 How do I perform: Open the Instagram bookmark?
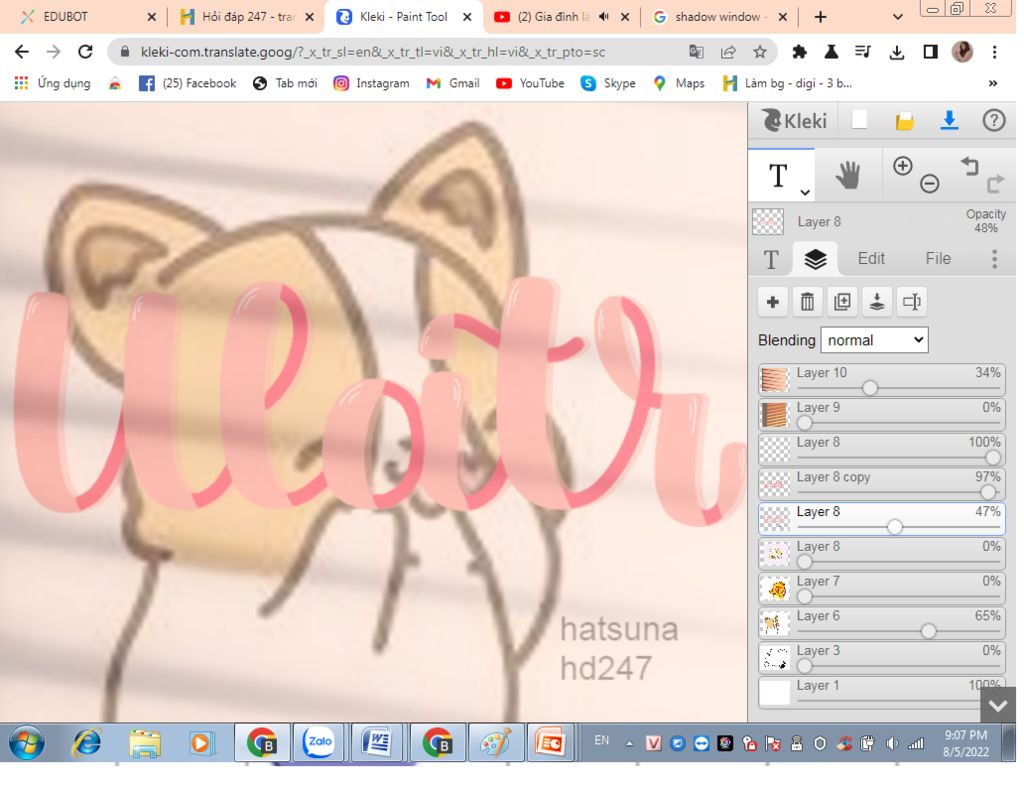click(x=371, y=83)
